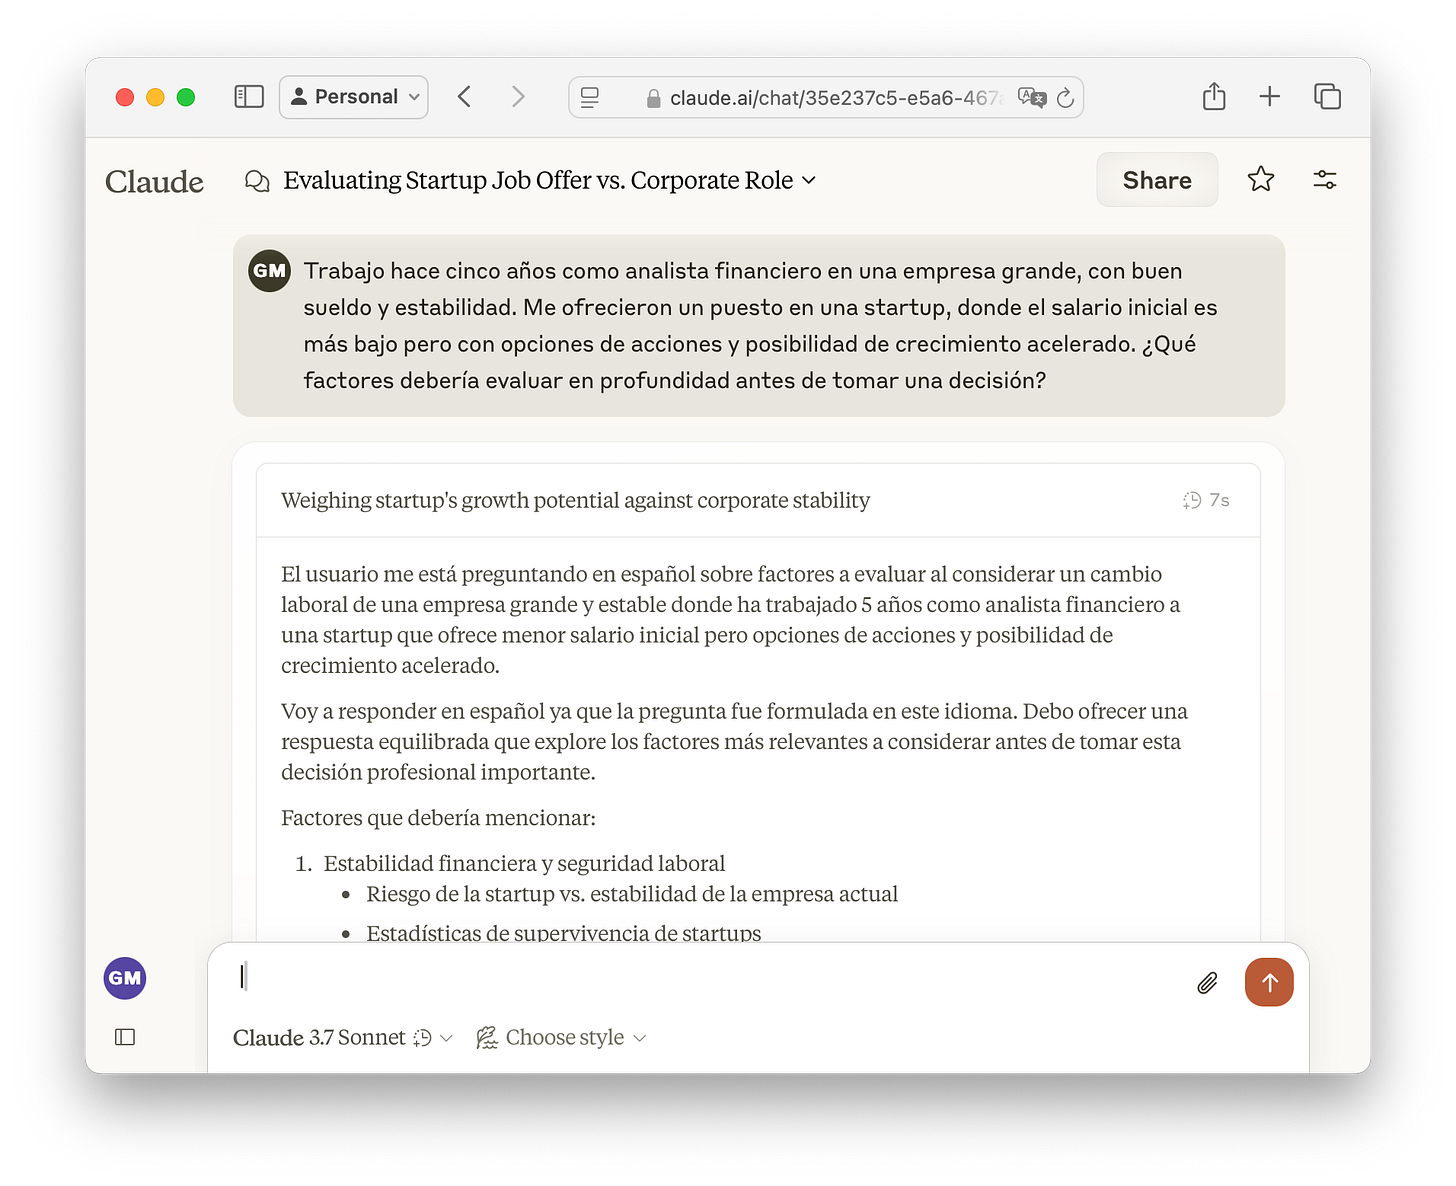The image size is (1456, 1186).
Task: Open the Safari share icon
Action: (1214, 96)
